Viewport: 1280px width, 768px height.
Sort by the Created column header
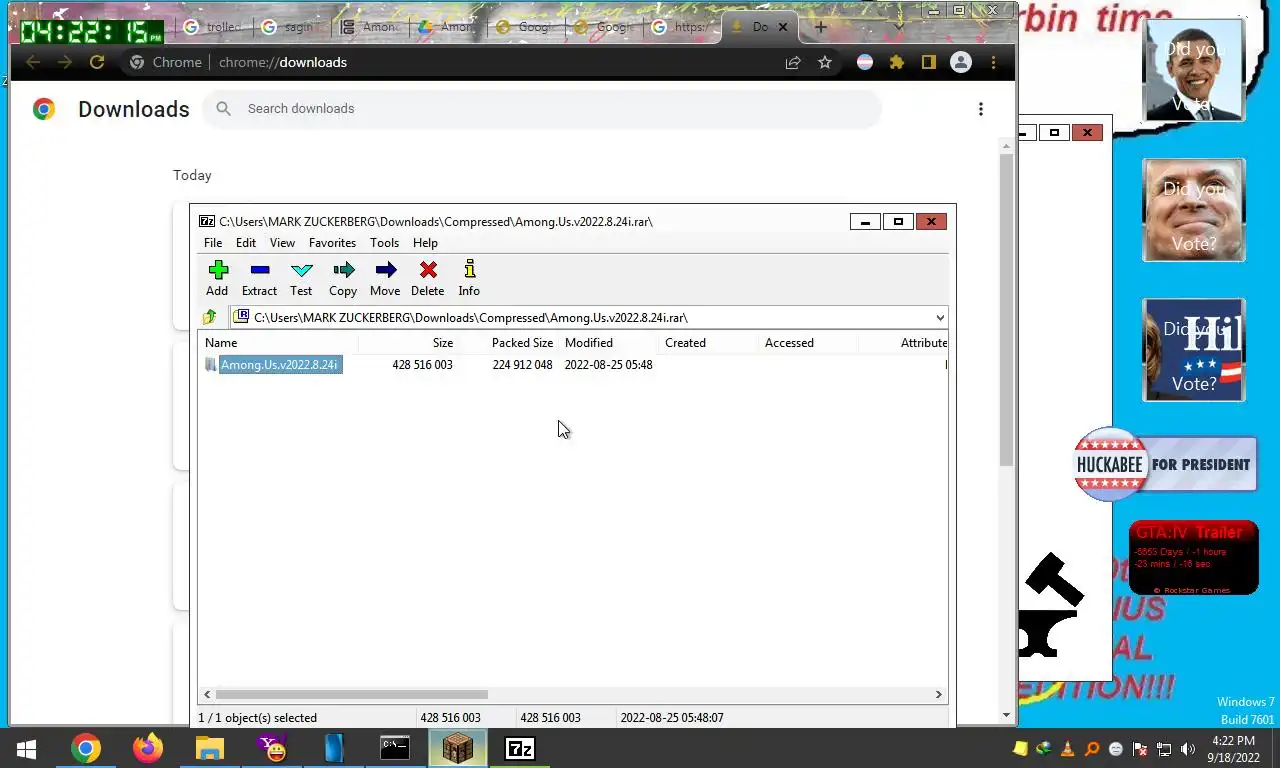[x=708, y=342]
